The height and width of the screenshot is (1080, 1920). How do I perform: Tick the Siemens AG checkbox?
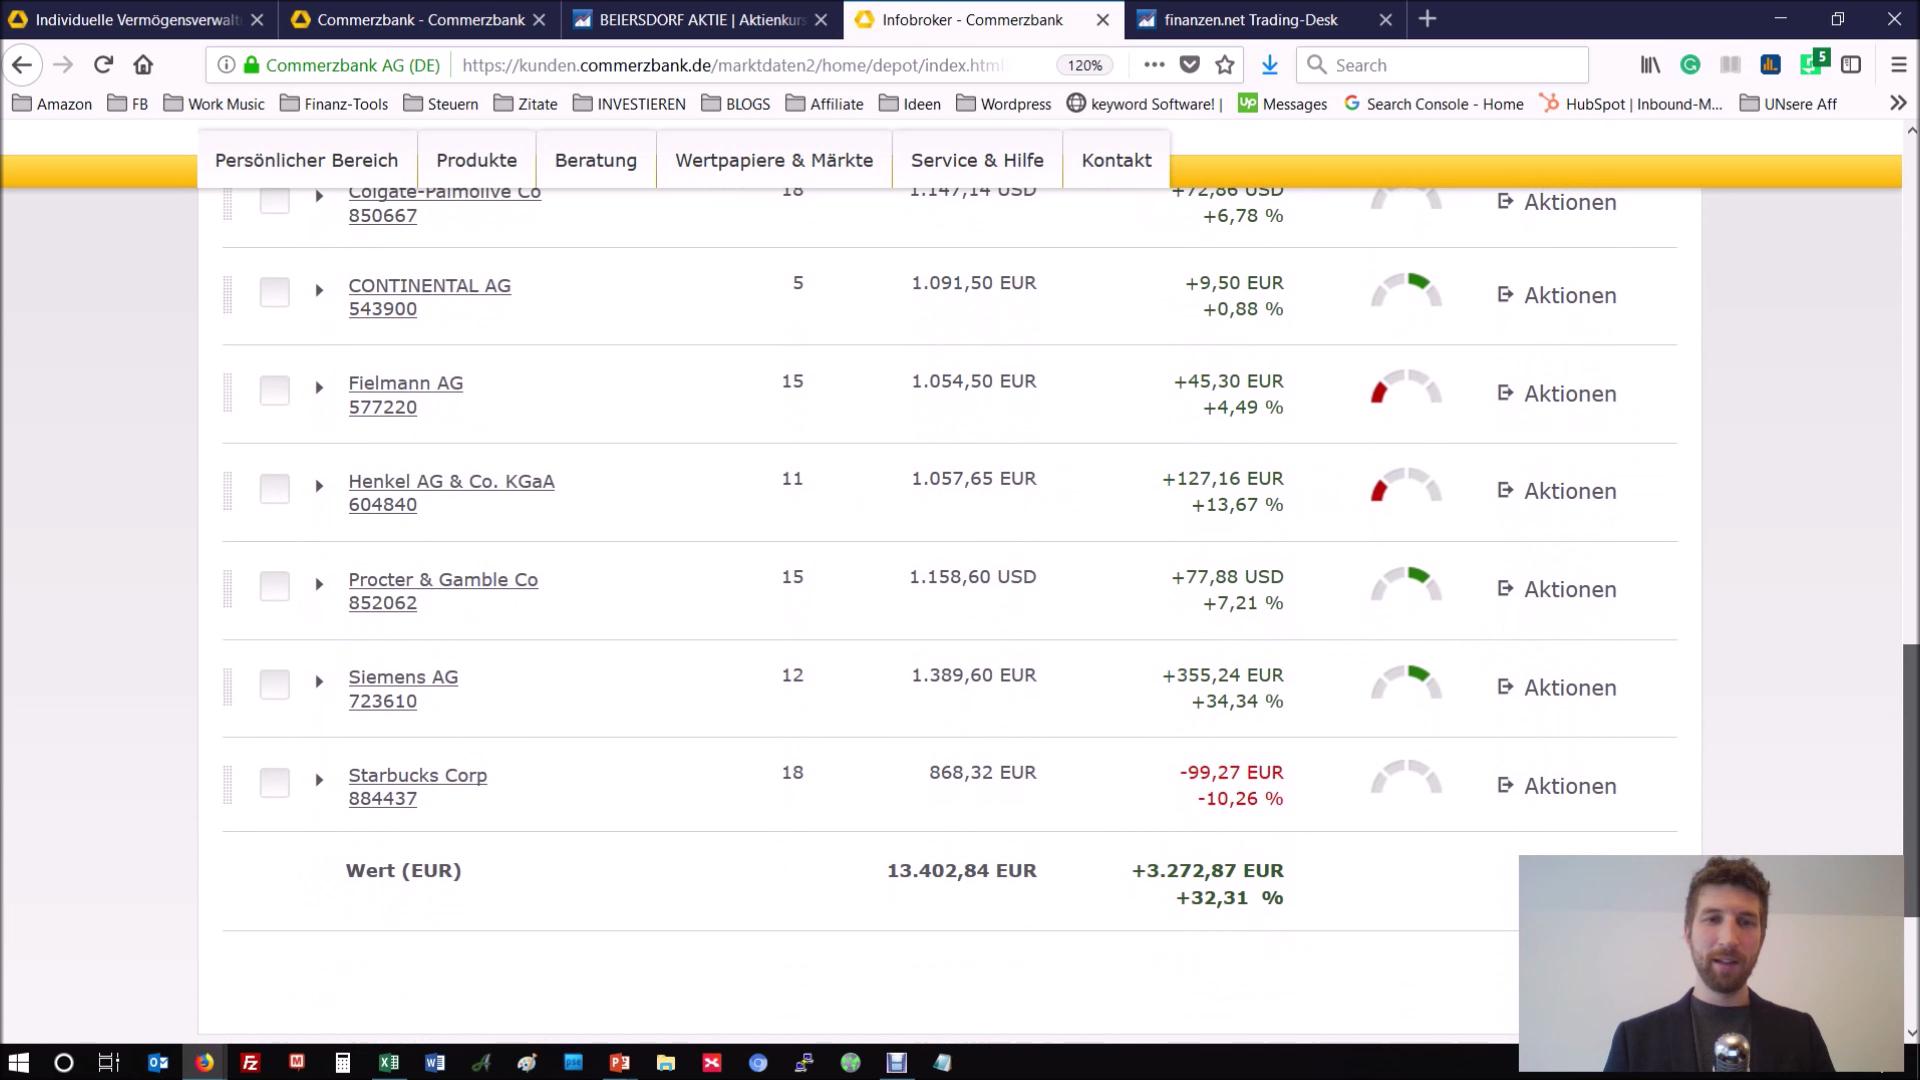pos(274,684)
